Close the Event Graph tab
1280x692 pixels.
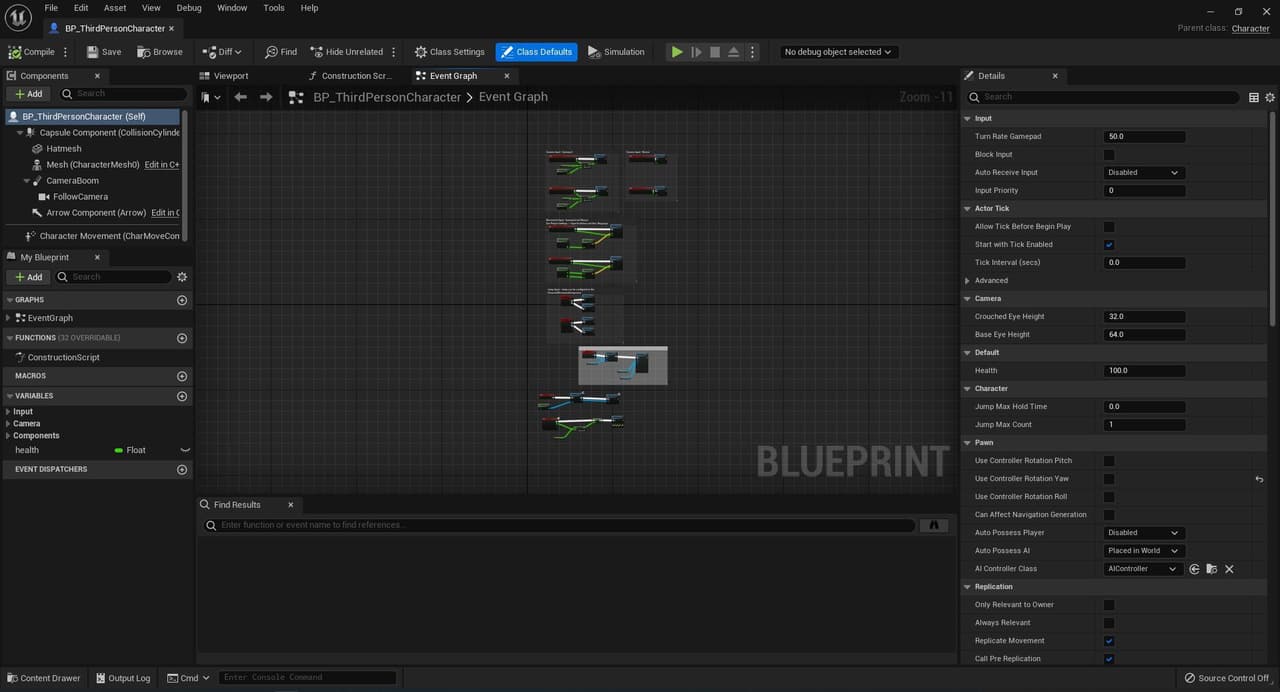pos(507,76)
